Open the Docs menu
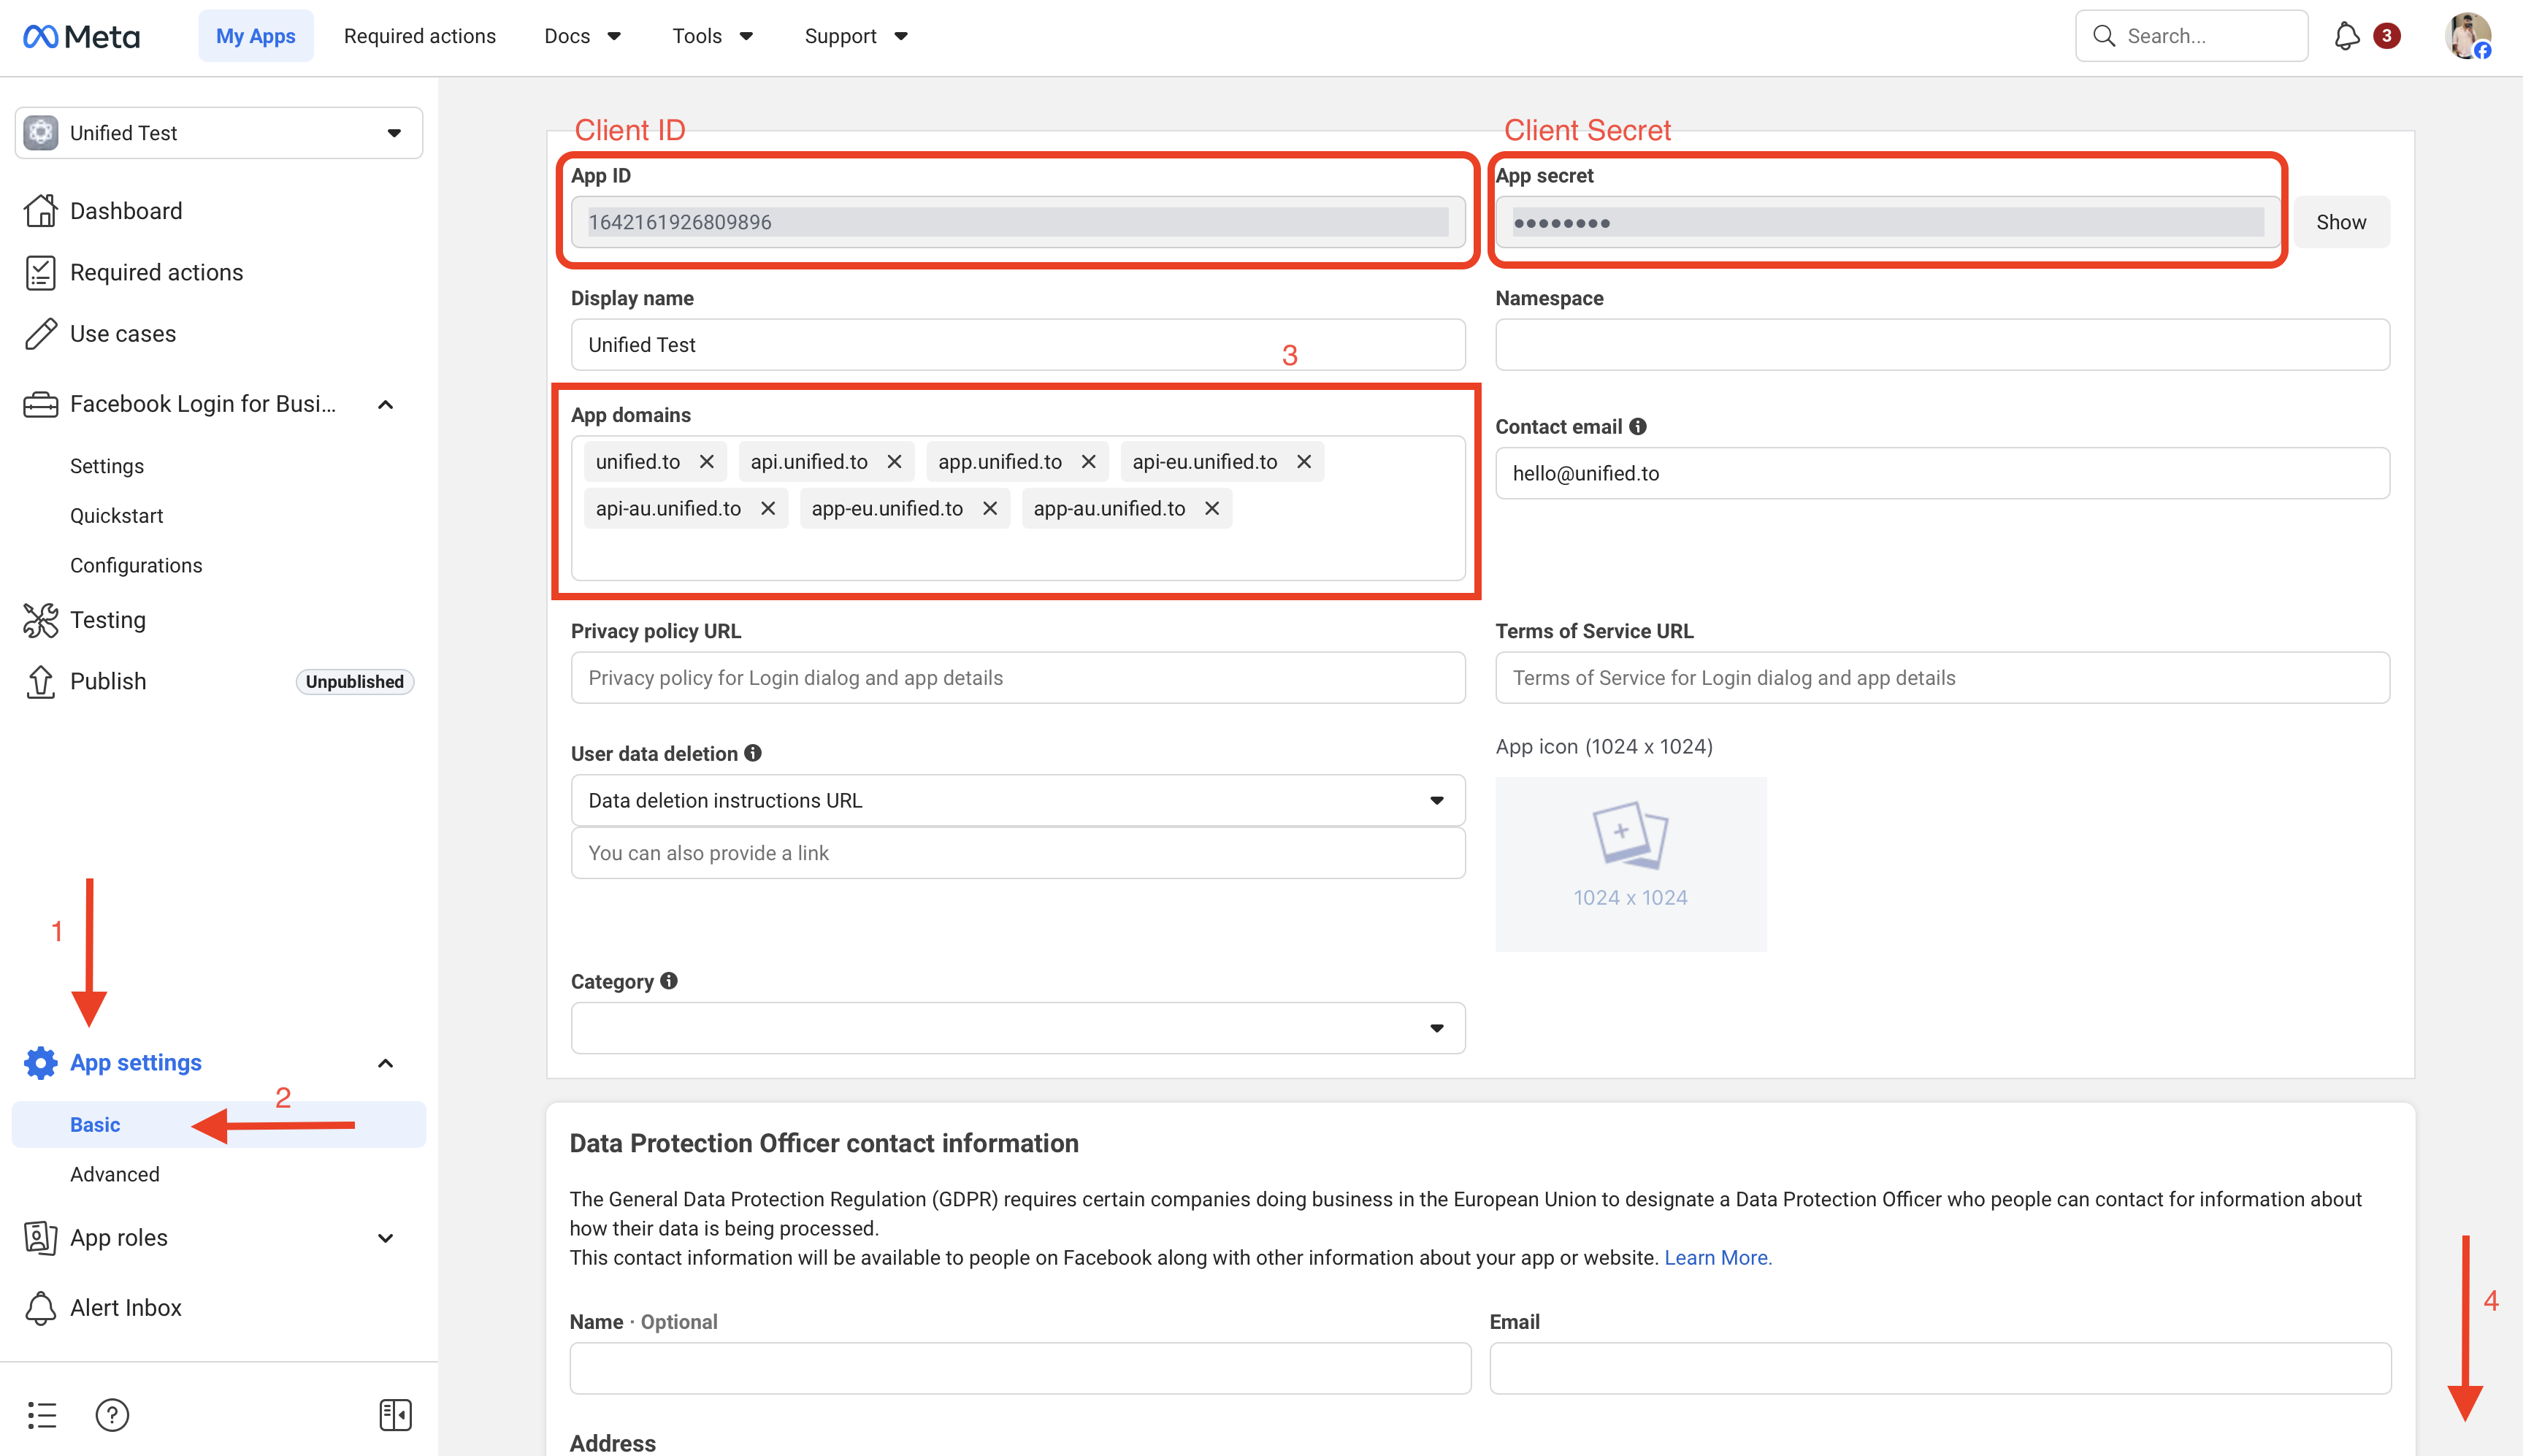Viewport: 2523px width, 1456px height. point(582,36)
